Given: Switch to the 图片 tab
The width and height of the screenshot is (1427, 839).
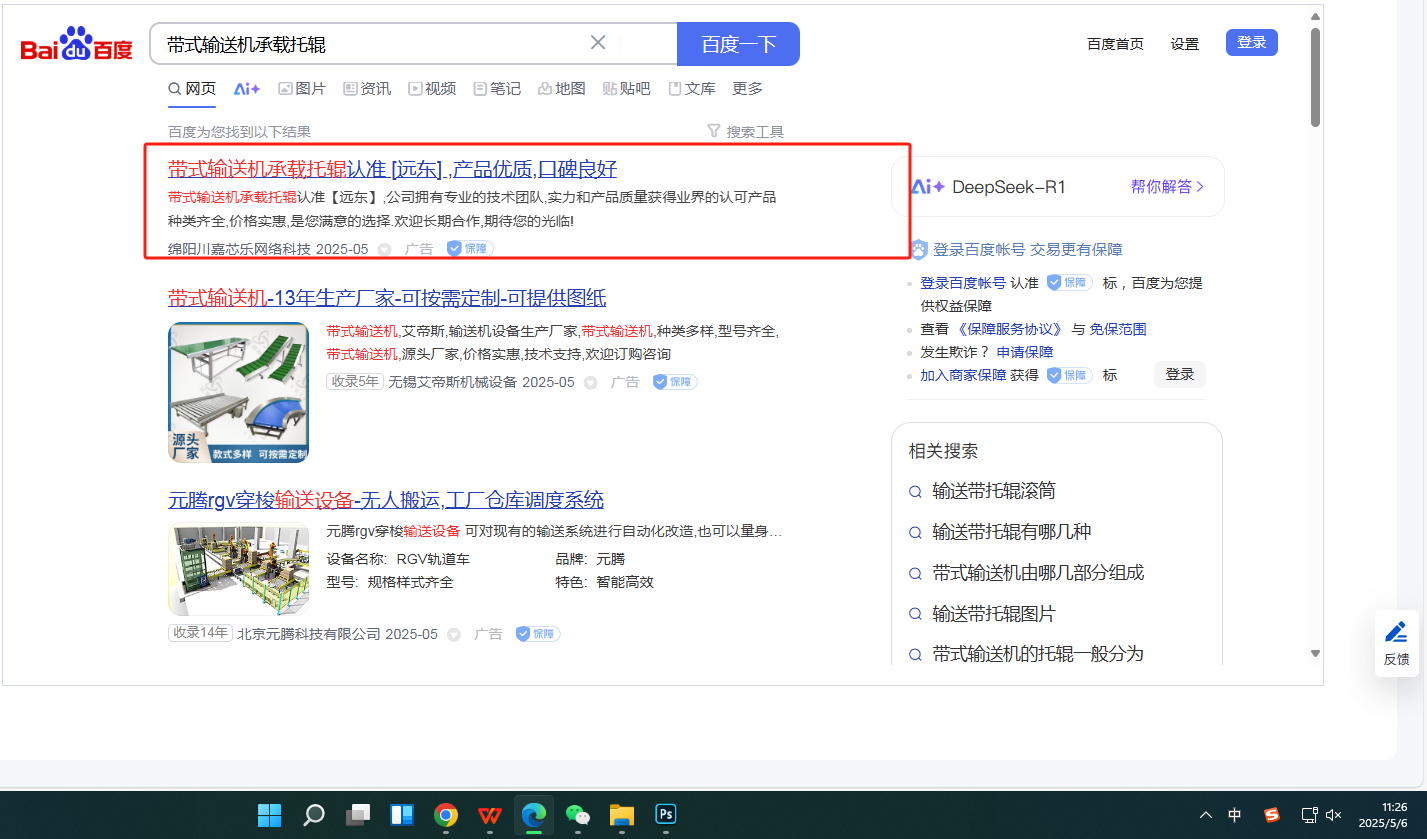Looking at the screenshot, I should tap(302, 89).
